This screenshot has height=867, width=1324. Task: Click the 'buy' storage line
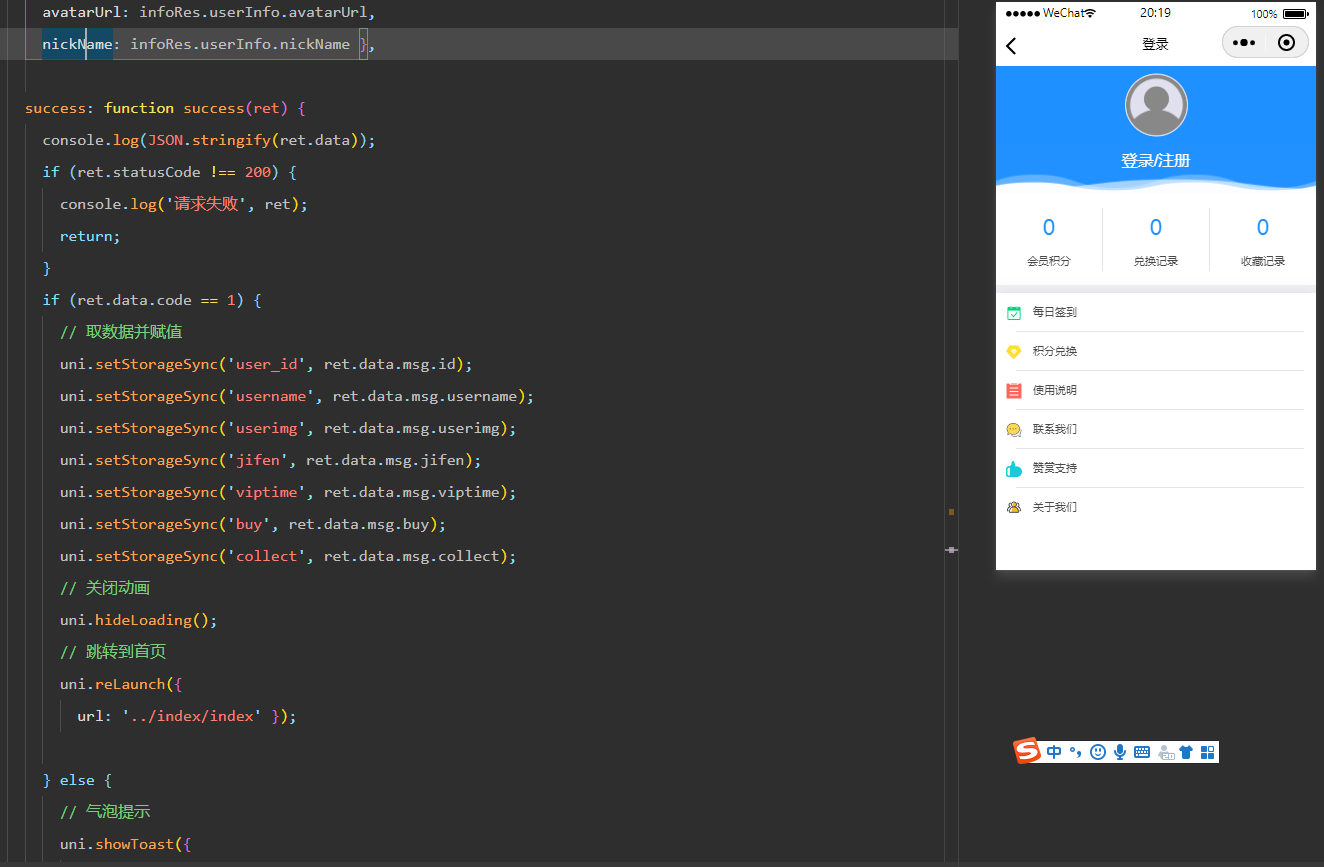point(253,524)
